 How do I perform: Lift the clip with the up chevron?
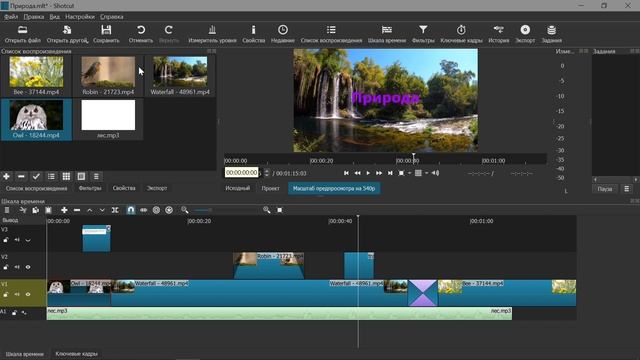(89, 210)
